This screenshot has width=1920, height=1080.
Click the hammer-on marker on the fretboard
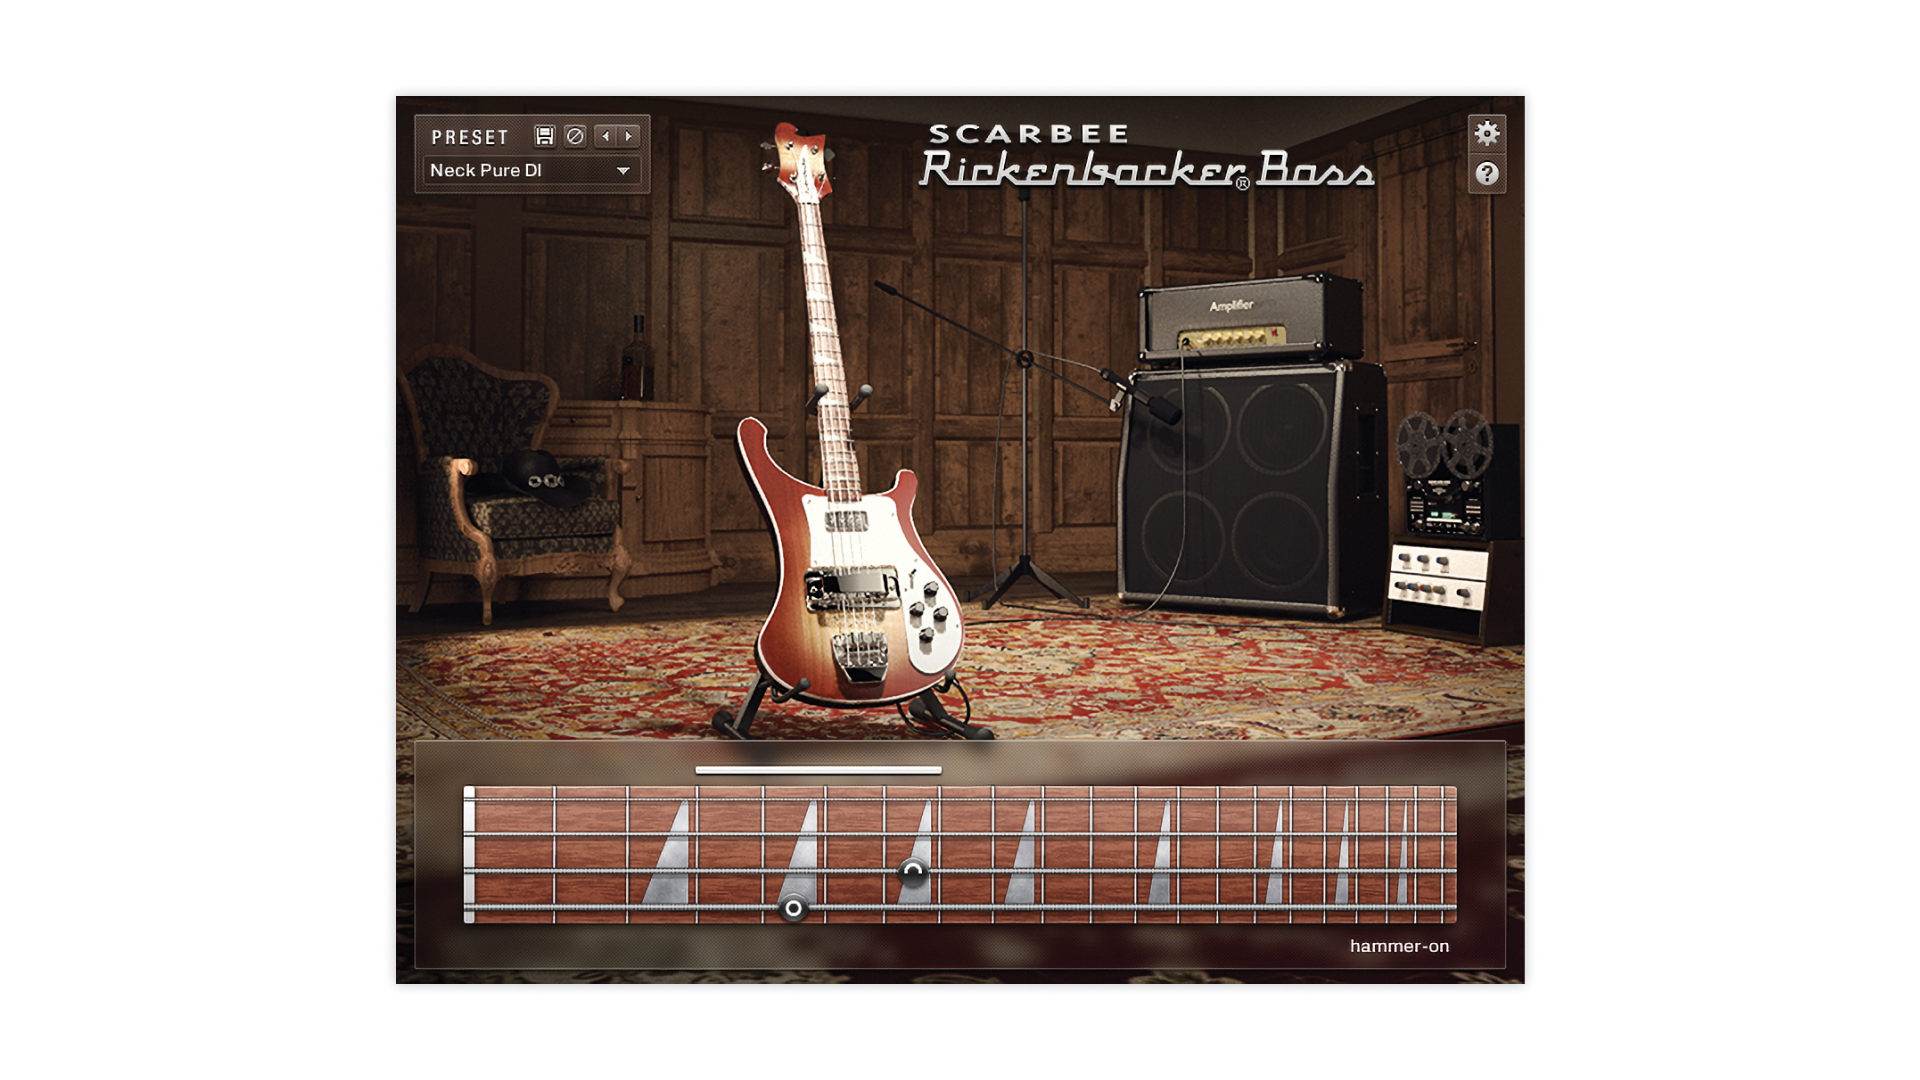click(912, 871)
